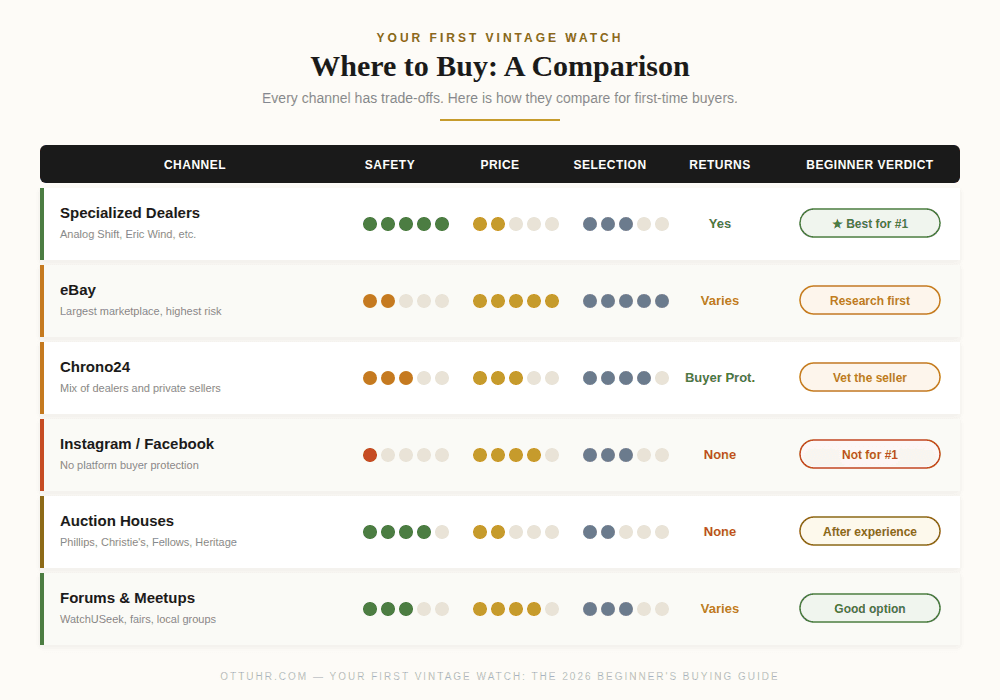
Task: Toggle the Varies returns status for eBay
Action: (x=720, y=300)
